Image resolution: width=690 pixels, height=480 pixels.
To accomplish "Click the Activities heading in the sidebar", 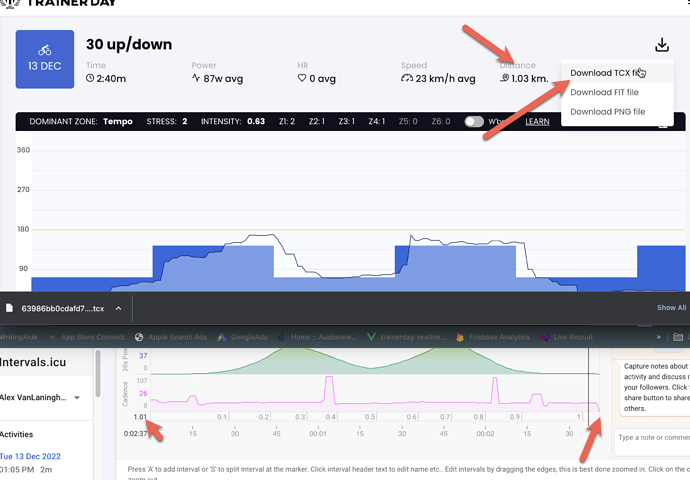I will click(x=17, y=434).
